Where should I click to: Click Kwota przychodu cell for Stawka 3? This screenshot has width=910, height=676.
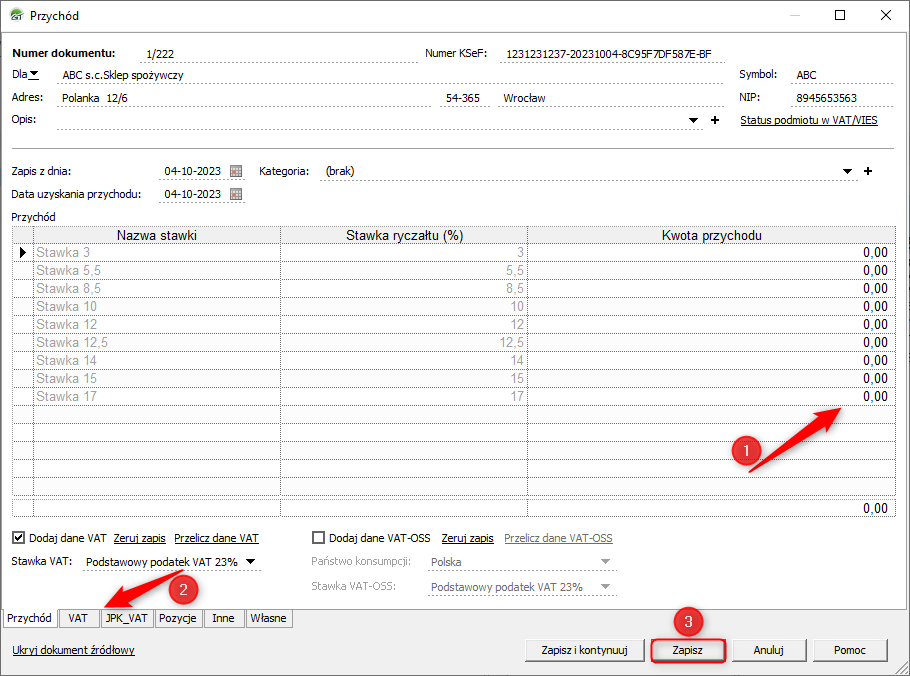(x=711, y=252)
